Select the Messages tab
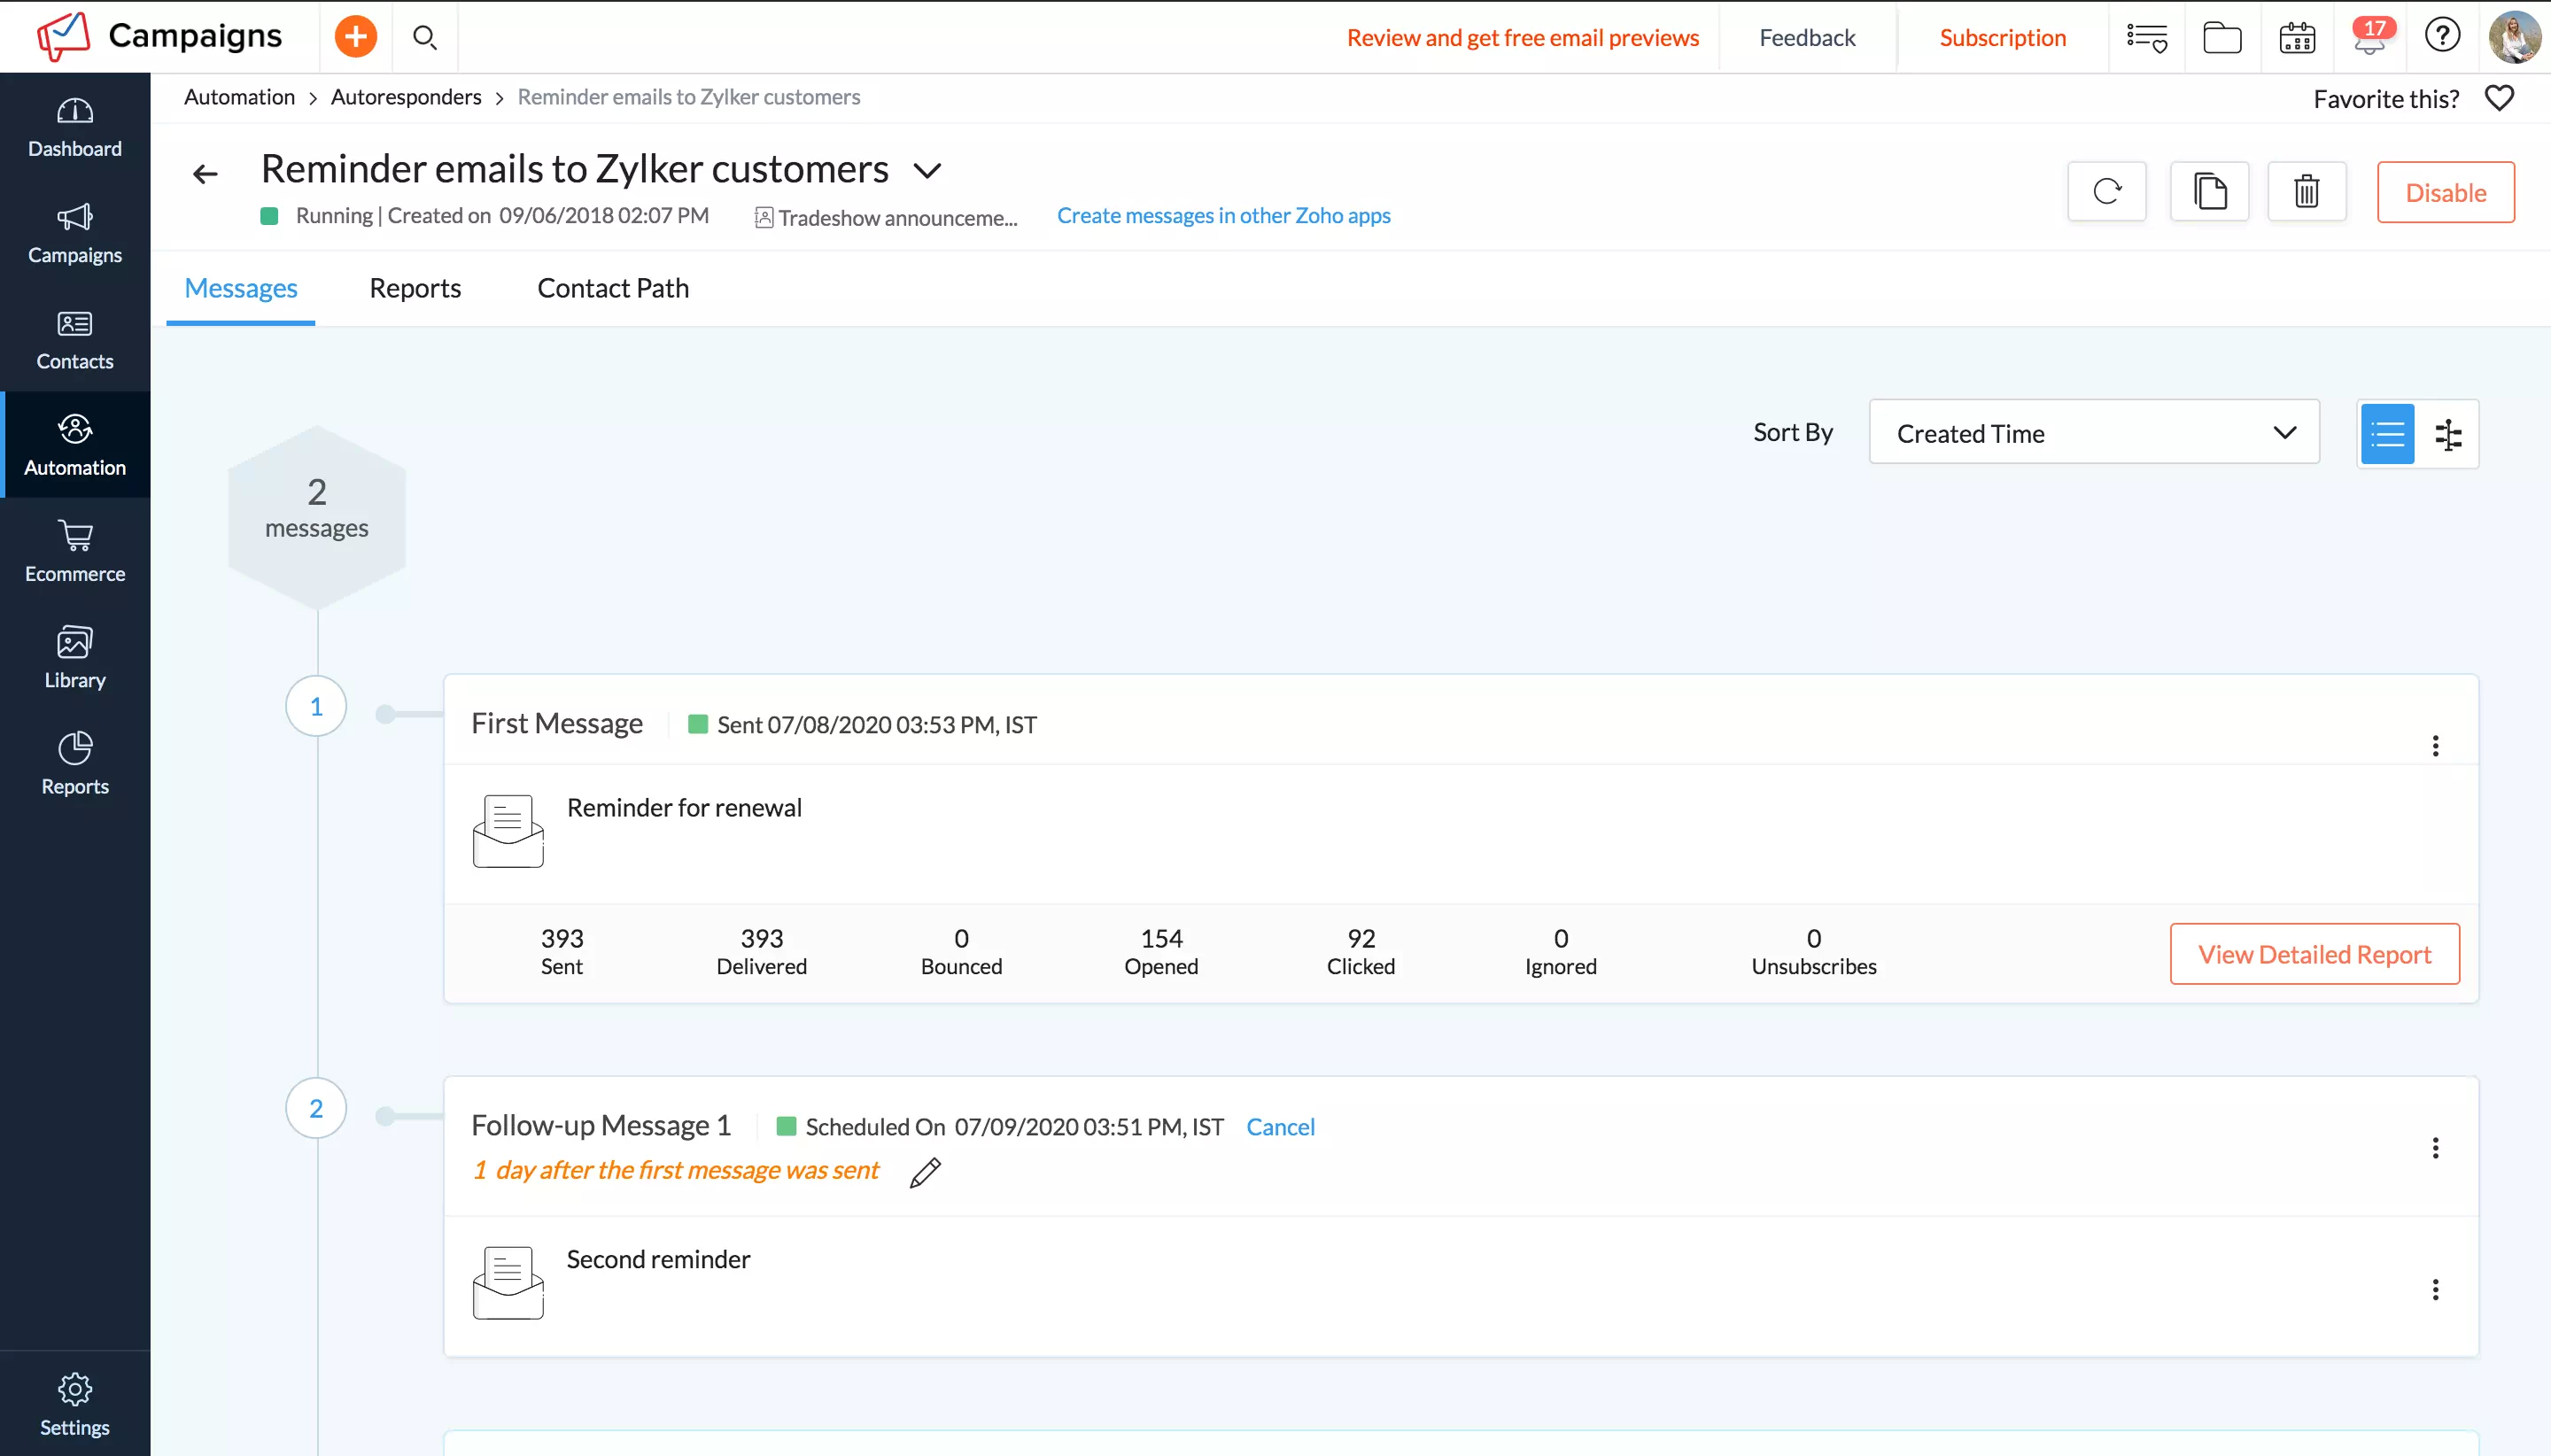2551x1456 pixels. pos(241,288)
